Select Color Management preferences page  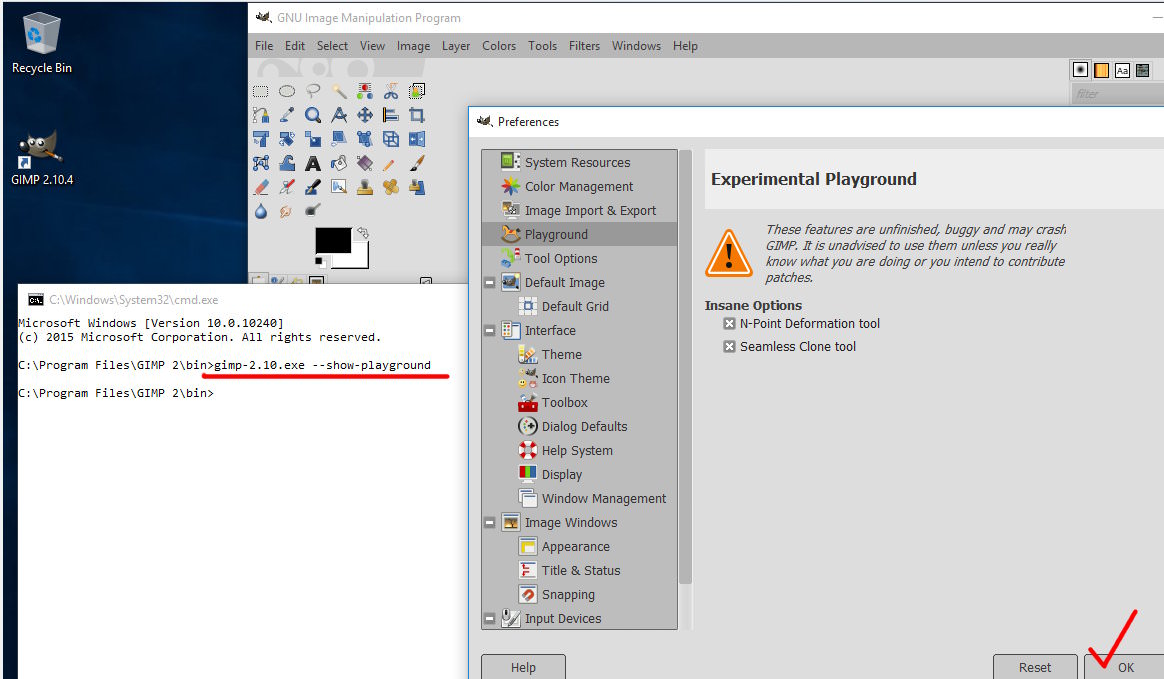point(579,186)
